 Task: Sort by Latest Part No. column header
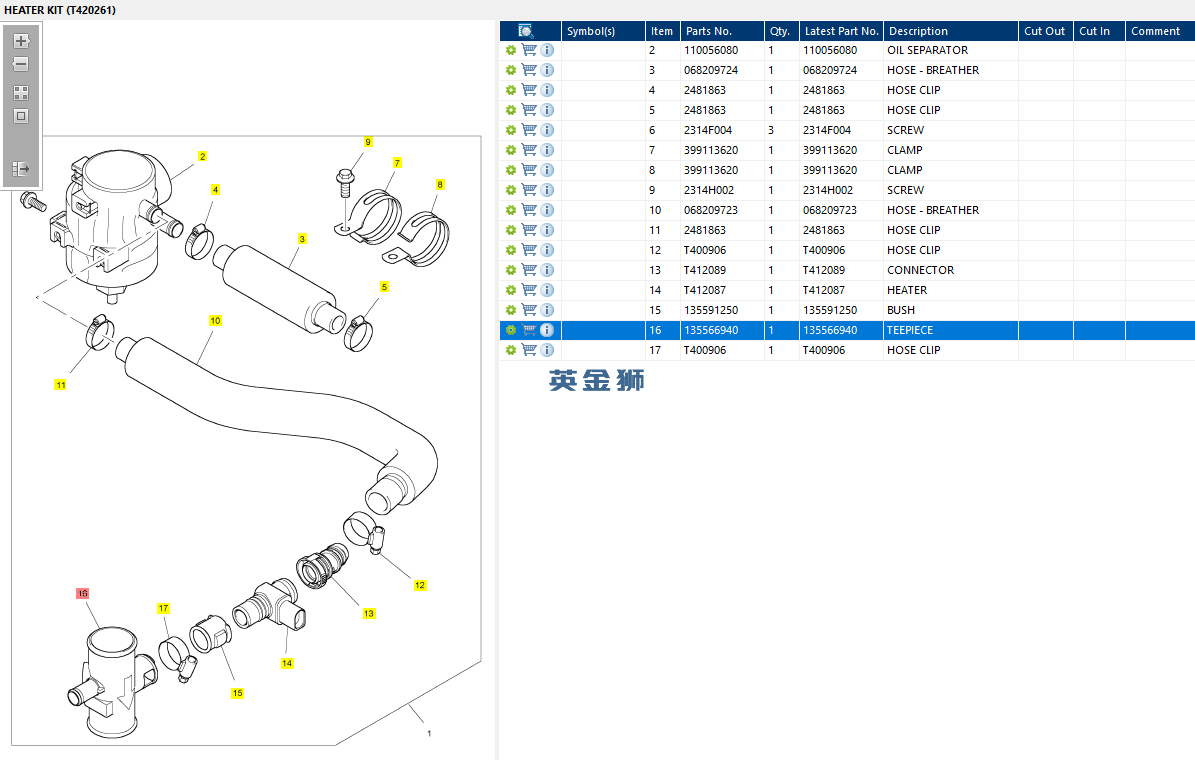tap(841, 31)
